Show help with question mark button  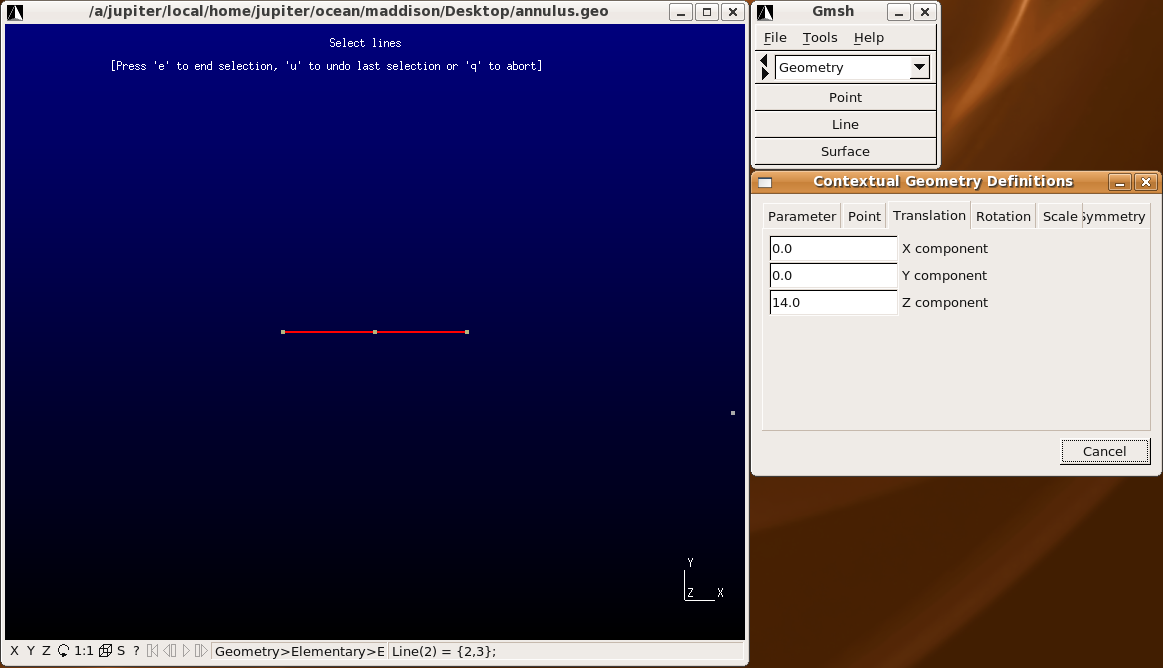click(x=137, y=651)
